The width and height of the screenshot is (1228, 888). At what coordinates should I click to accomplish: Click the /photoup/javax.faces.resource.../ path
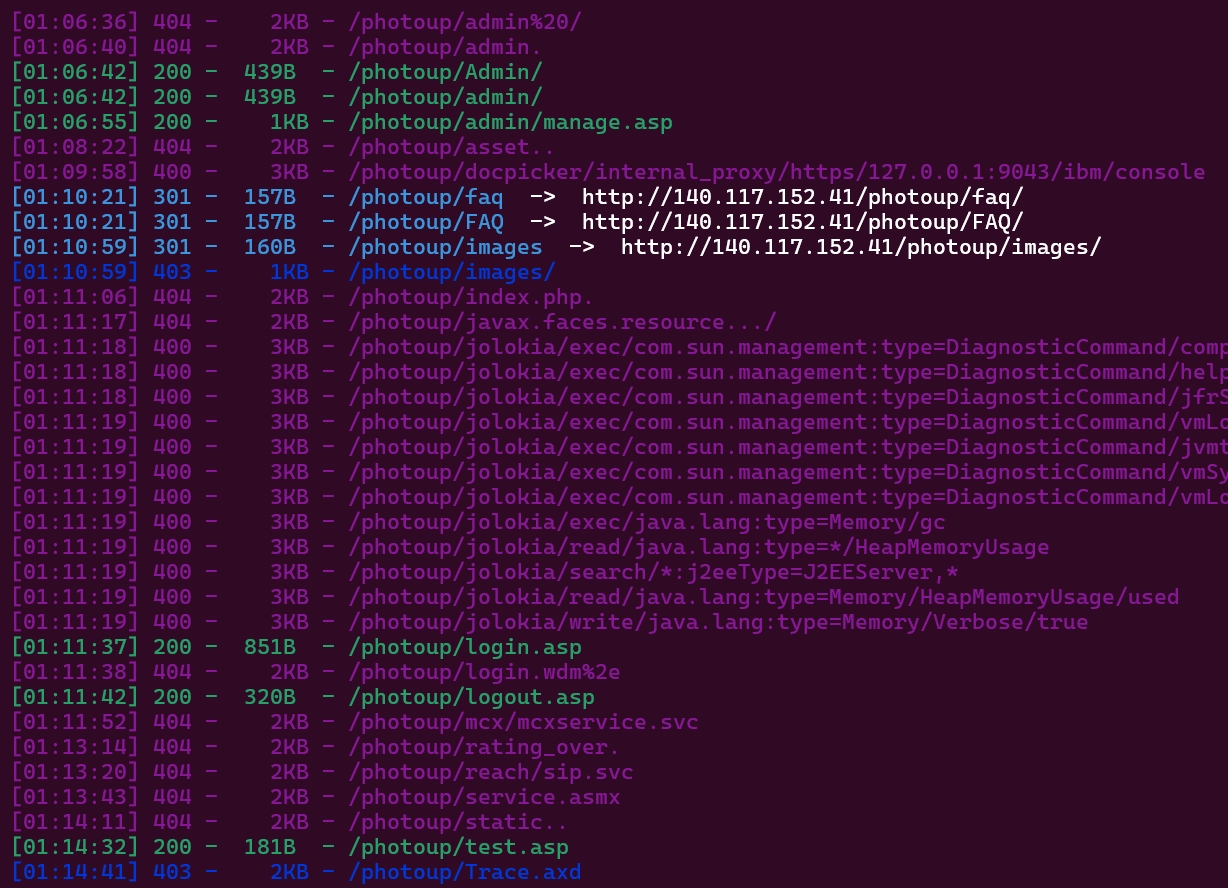[562, 322]
